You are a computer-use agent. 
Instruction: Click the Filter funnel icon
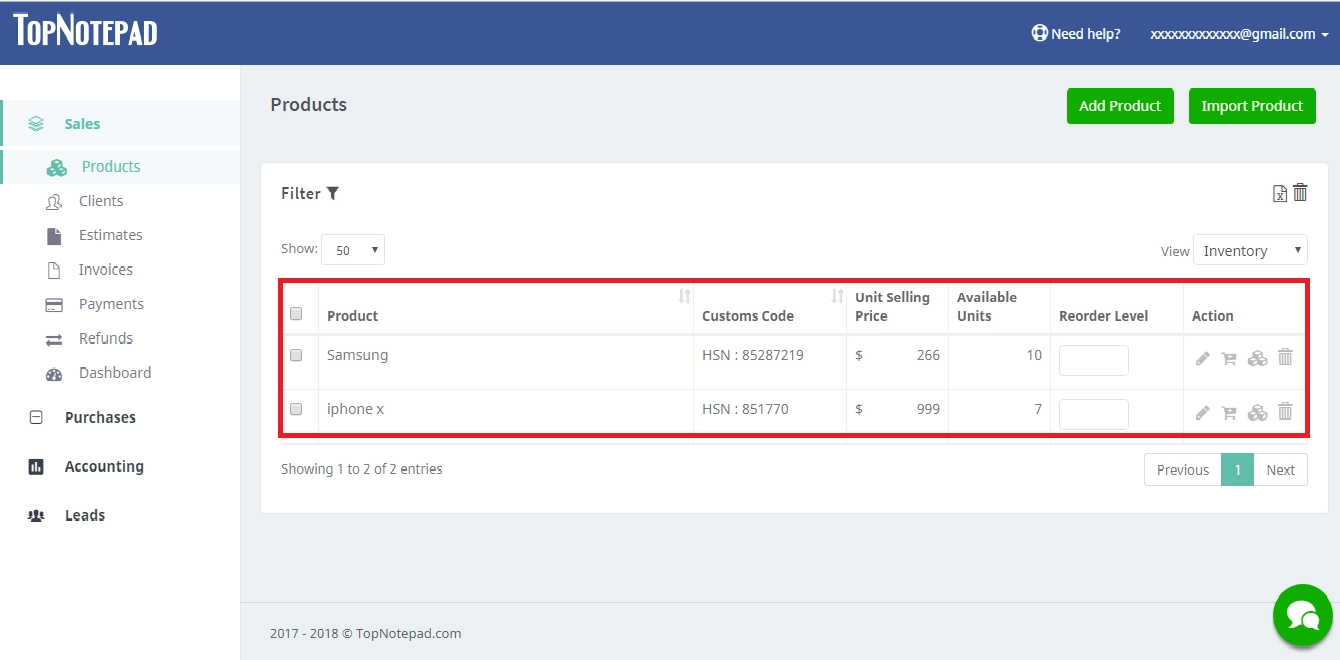click(x=333, y=193)
